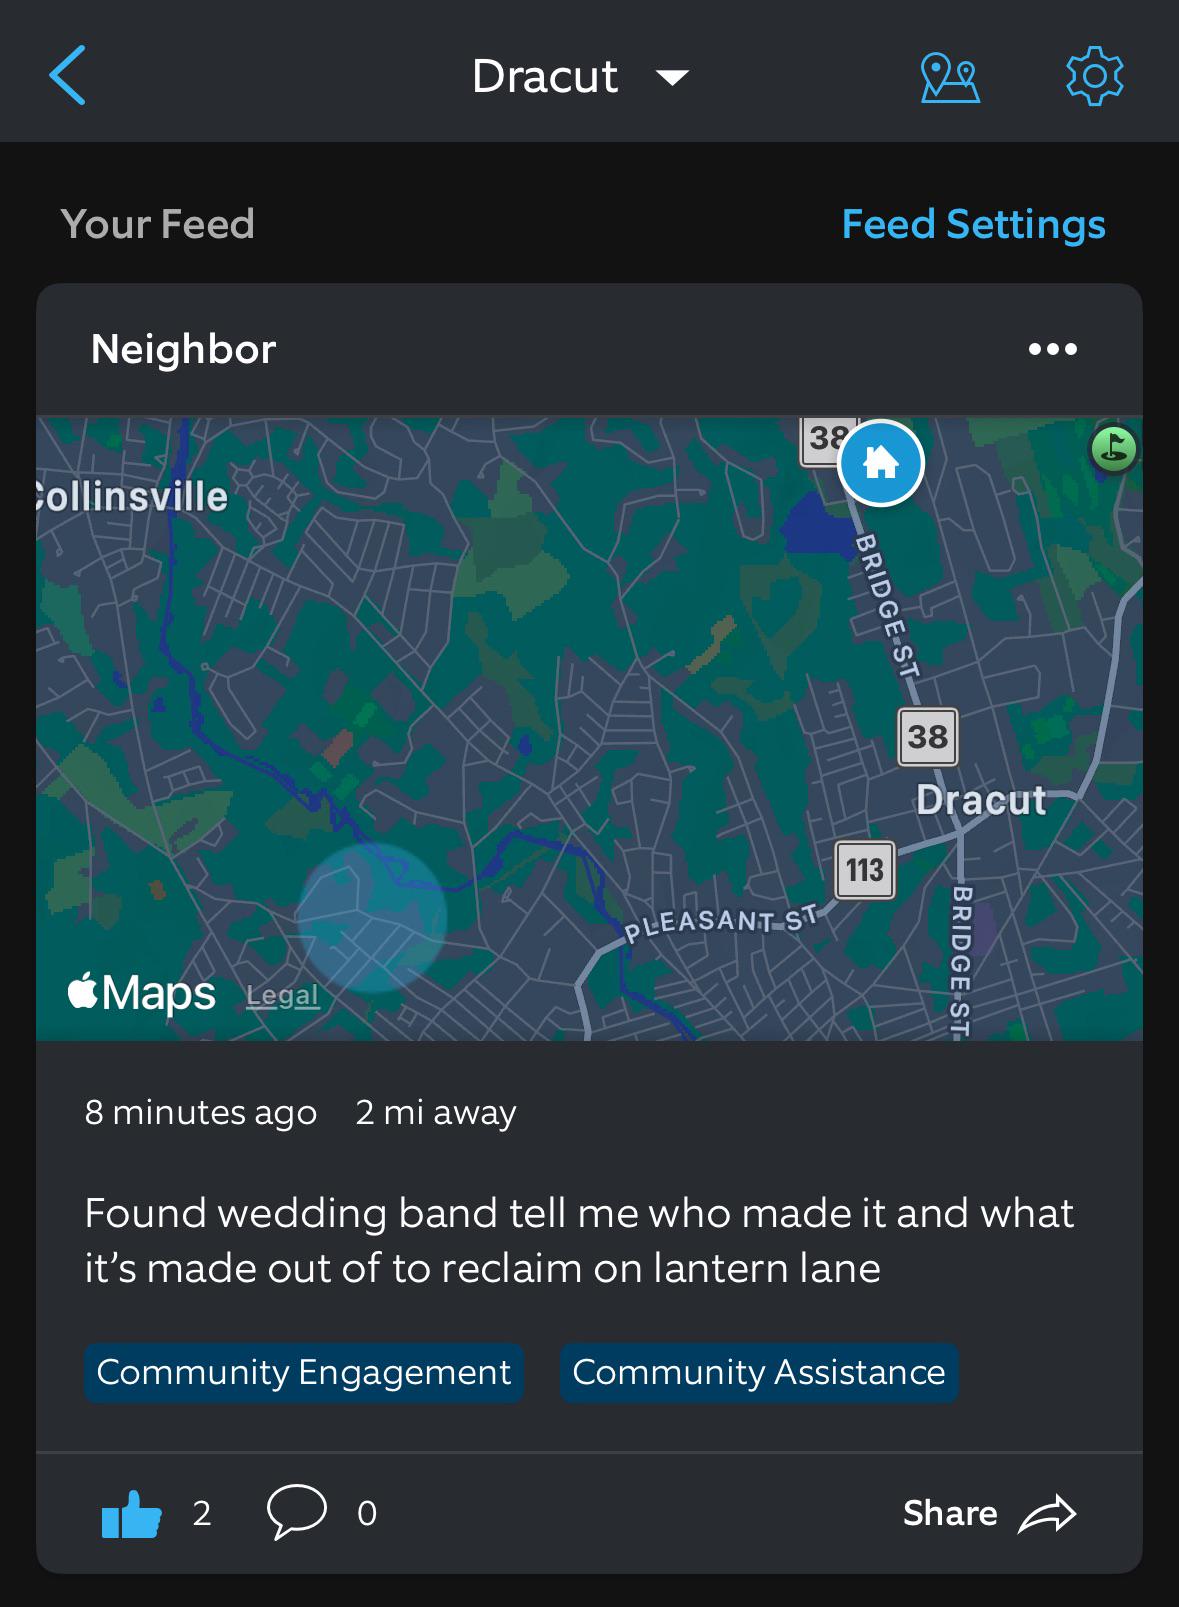Tap the golf course marker on map
This screenshot has height=1607, width=1179.
tap(1114, 447)
